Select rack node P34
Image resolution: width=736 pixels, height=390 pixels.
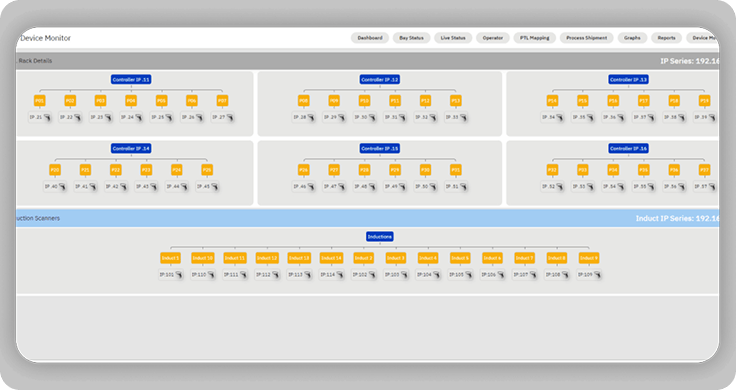[x=613, y=170]
